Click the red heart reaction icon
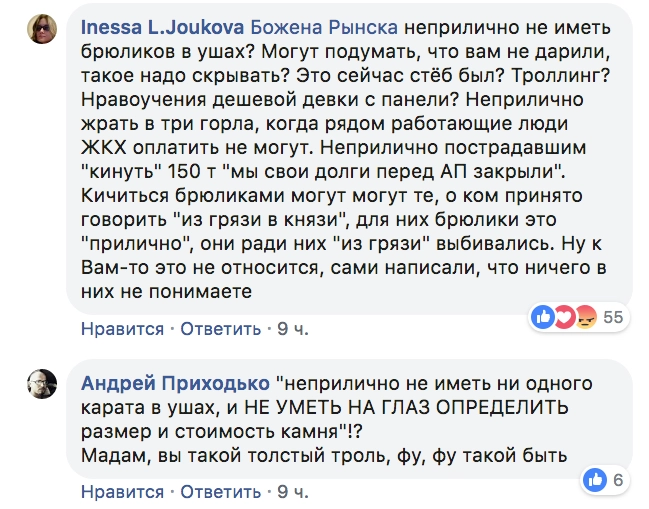The height and width of the screenshot is (509, 649). click(563, 317)
